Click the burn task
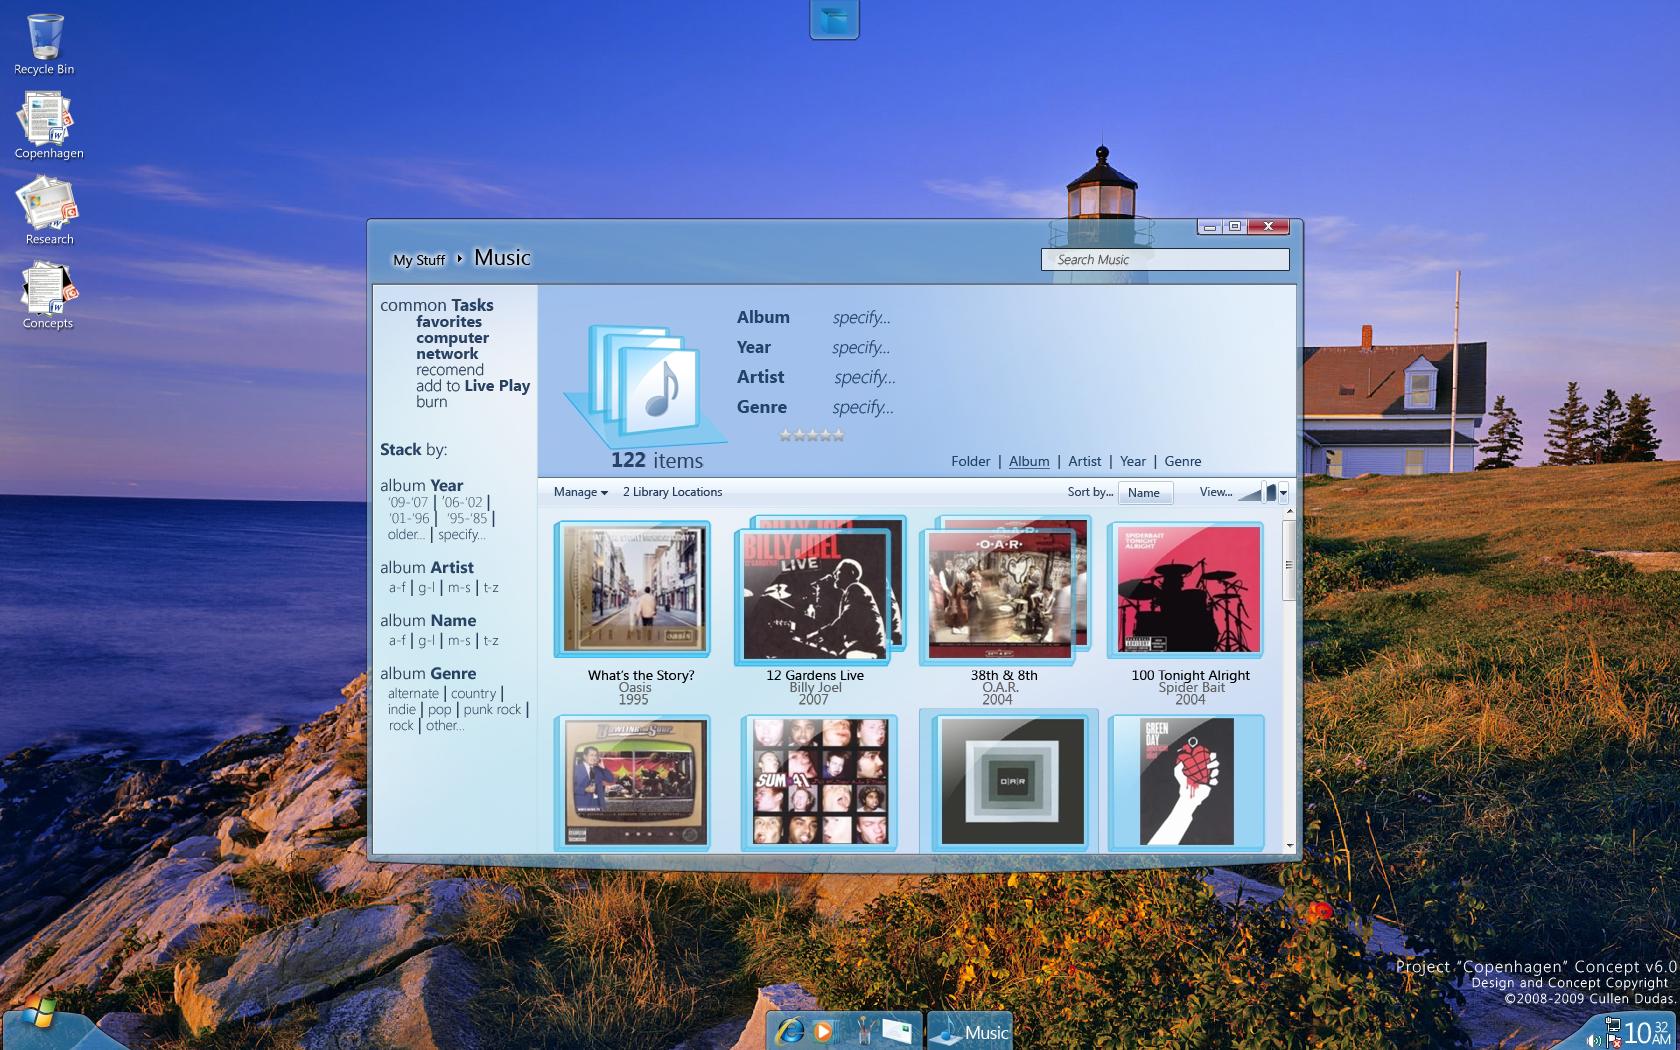This screenshot has height=1050, width=1680. click(x=432, y=402)
